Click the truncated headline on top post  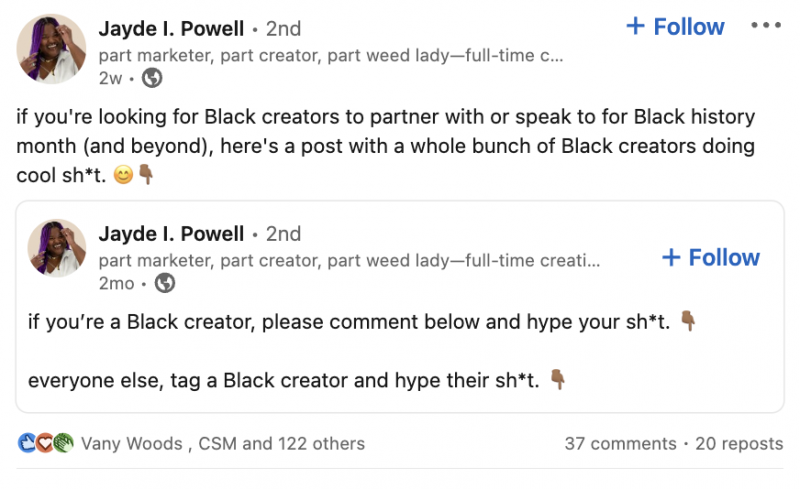(x=331, y=55)
